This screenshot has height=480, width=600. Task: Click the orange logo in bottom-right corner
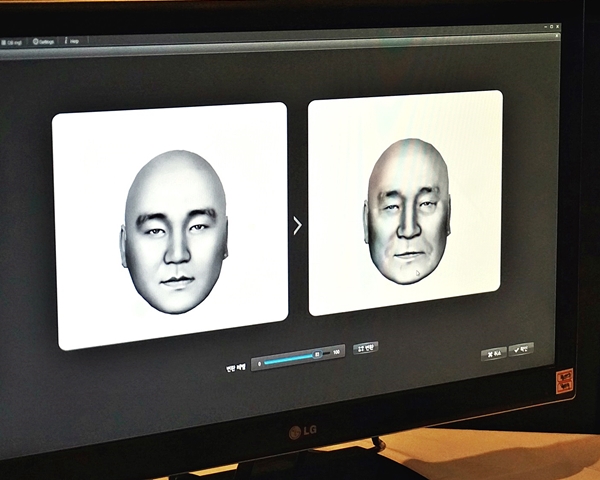click(x=565, y=382)
